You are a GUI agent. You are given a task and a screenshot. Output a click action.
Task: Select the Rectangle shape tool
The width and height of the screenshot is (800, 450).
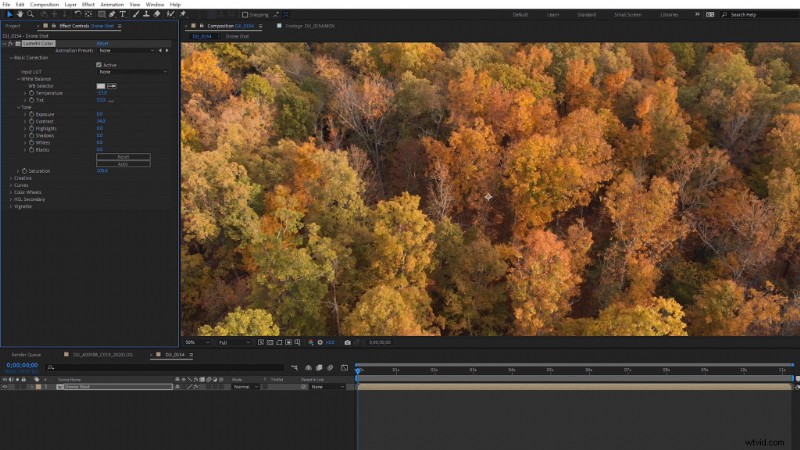click(102, 14)
